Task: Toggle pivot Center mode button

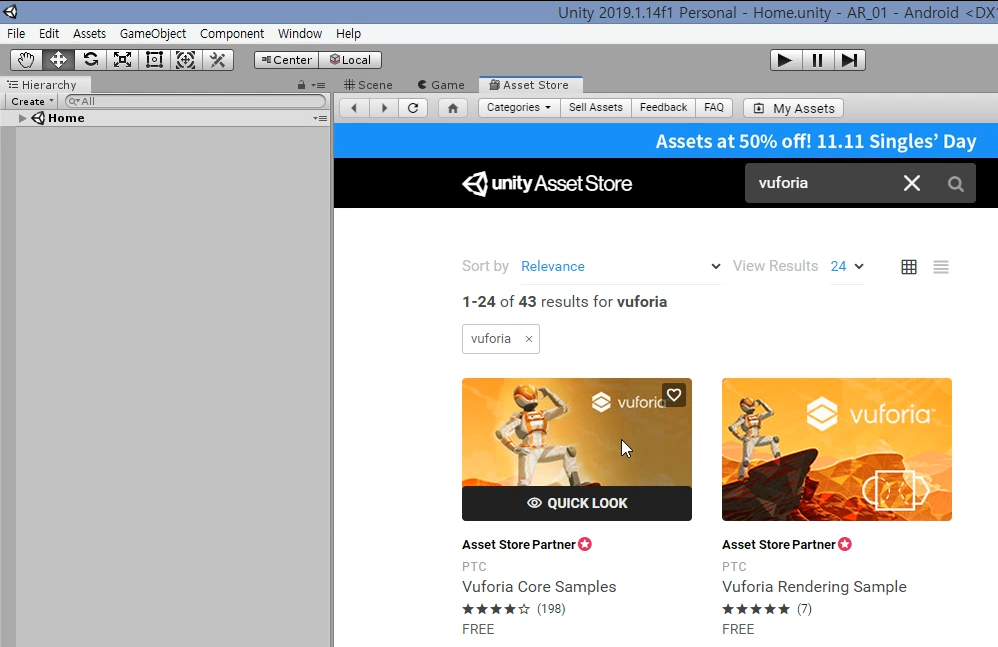Action: (286, 60)
